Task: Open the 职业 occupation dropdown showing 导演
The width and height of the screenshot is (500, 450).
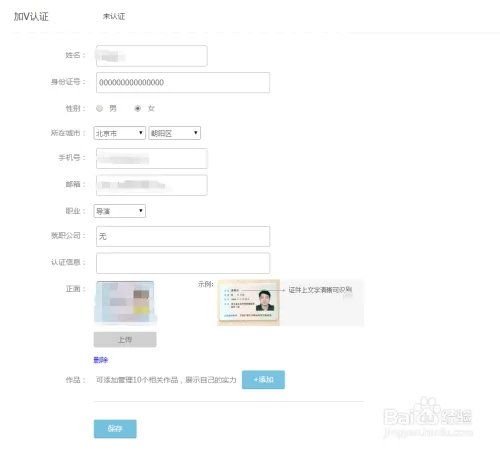Action: (x=120, y=211)
